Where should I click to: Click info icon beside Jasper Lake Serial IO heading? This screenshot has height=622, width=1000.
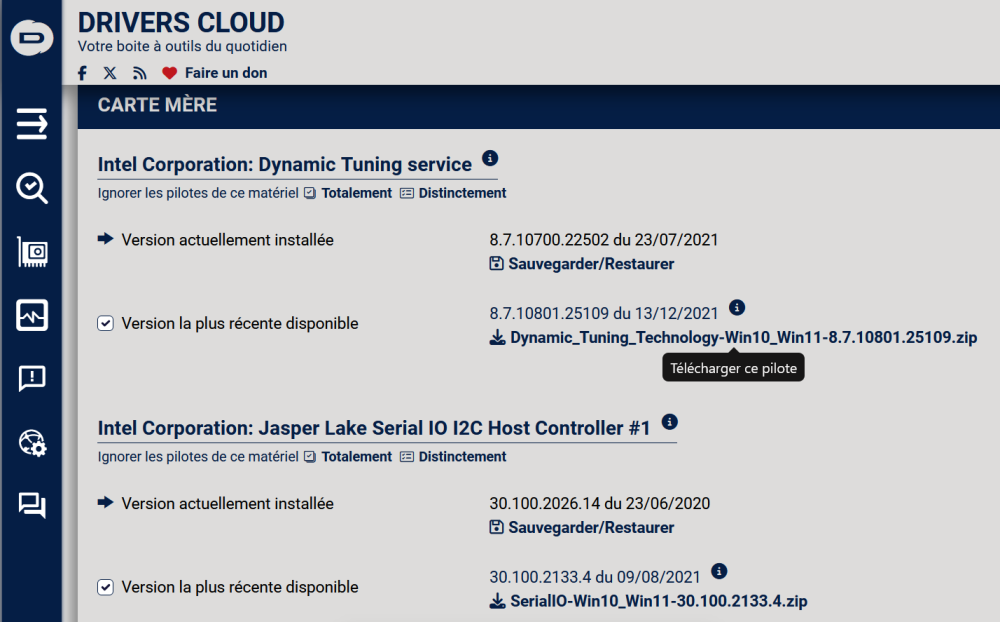670,422
